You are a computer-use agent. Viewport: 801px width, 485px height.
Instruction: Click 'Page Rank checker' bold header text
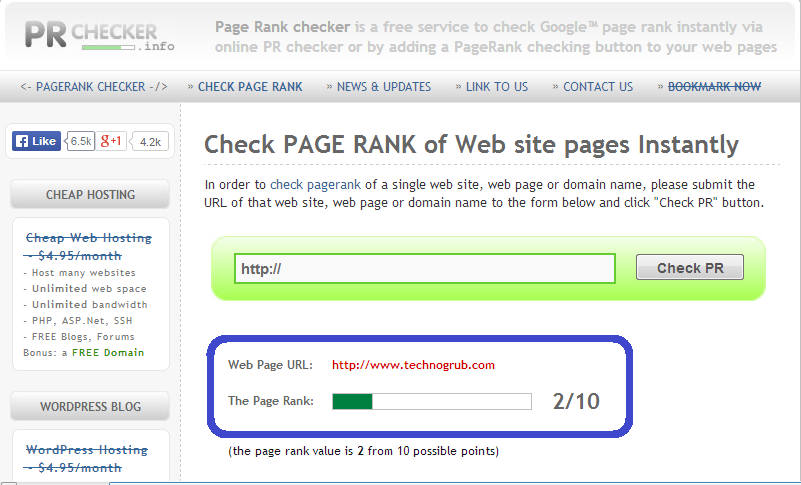coord(282,27)
